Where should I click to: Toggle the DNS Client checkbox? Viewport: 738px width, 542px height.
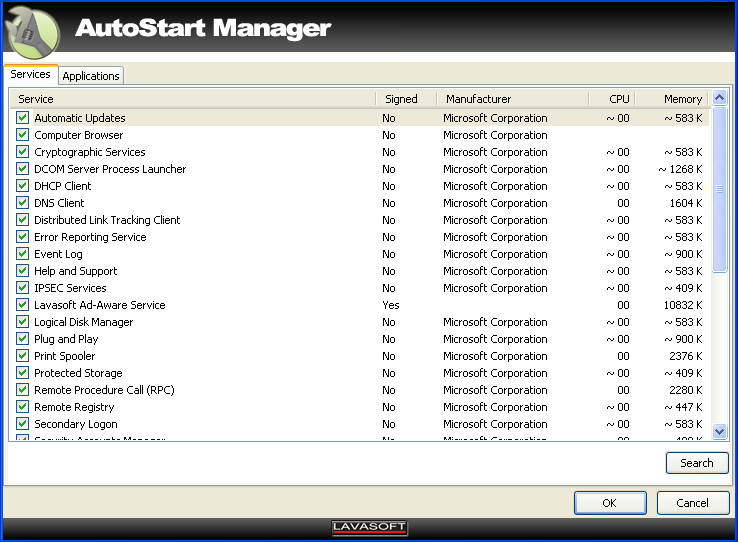22,202
